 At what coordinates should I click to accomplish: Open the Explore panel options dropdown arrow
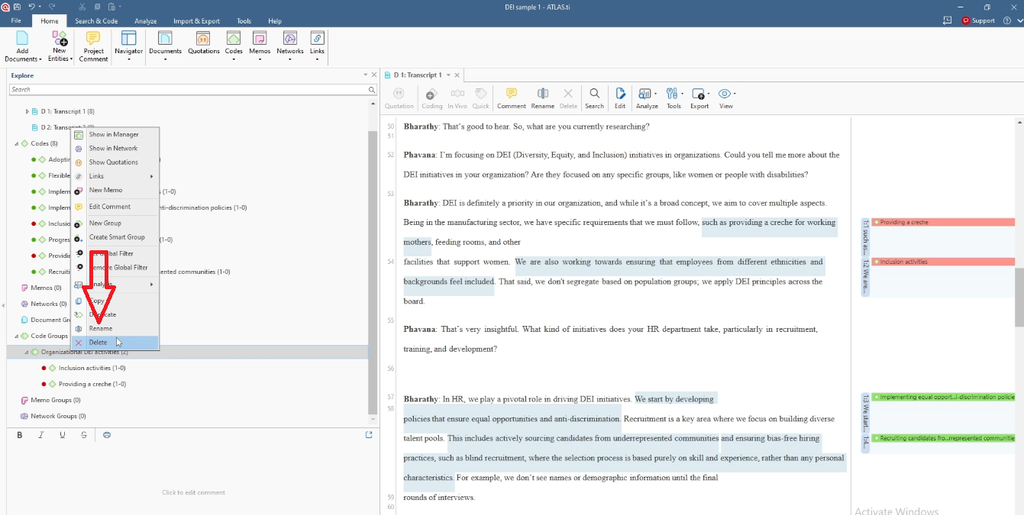point(366,75)
